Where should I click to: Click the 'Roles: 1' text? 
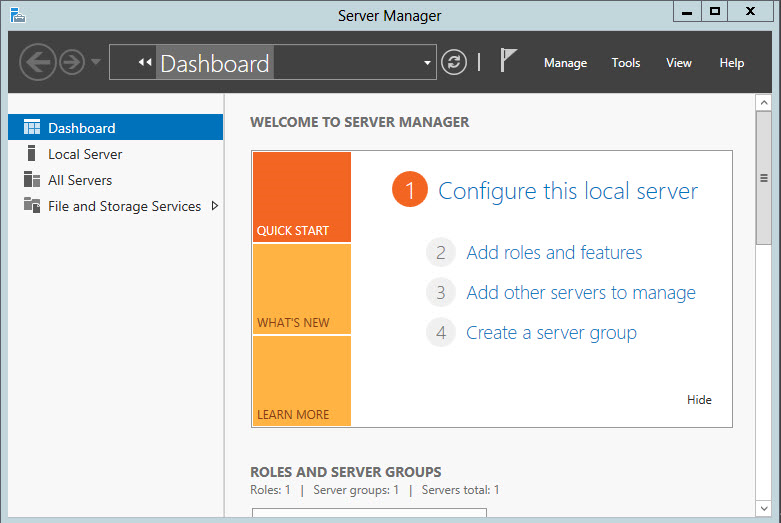[270, 490]
